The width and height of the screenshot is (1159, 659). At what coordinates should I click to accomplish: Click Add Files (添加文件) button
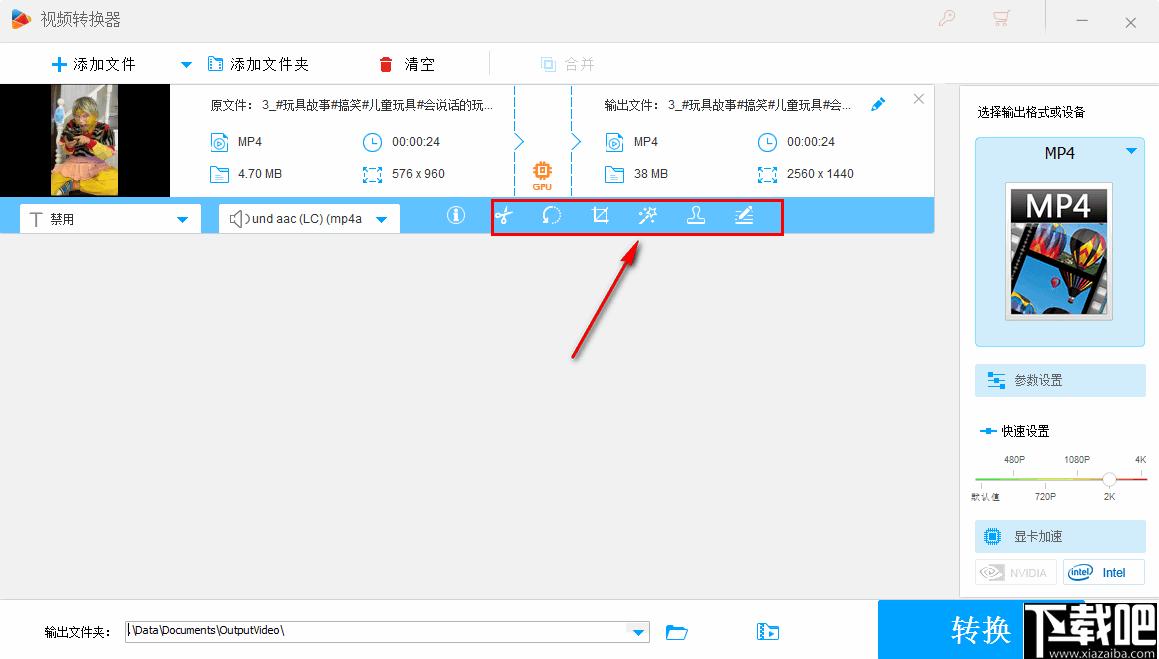pyautogui.click(x=93, y=64)
